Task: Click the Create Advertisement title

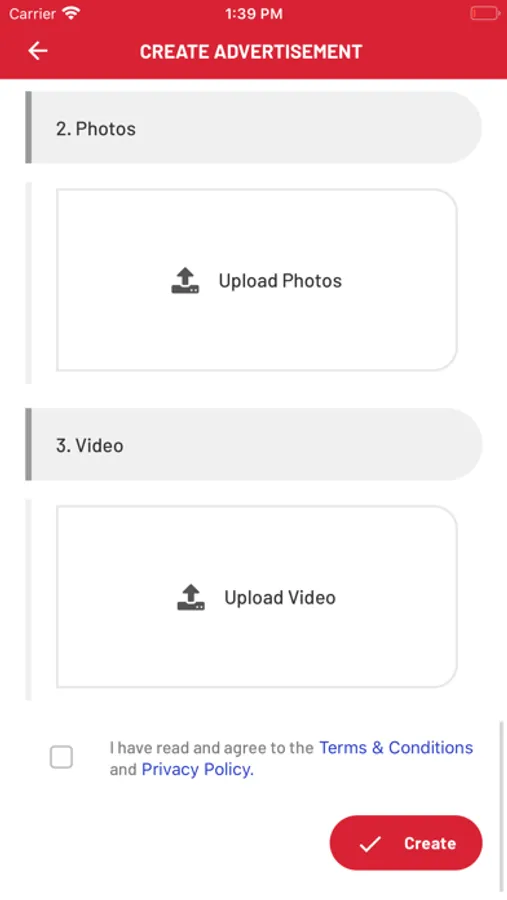Action: pos(251,52)
